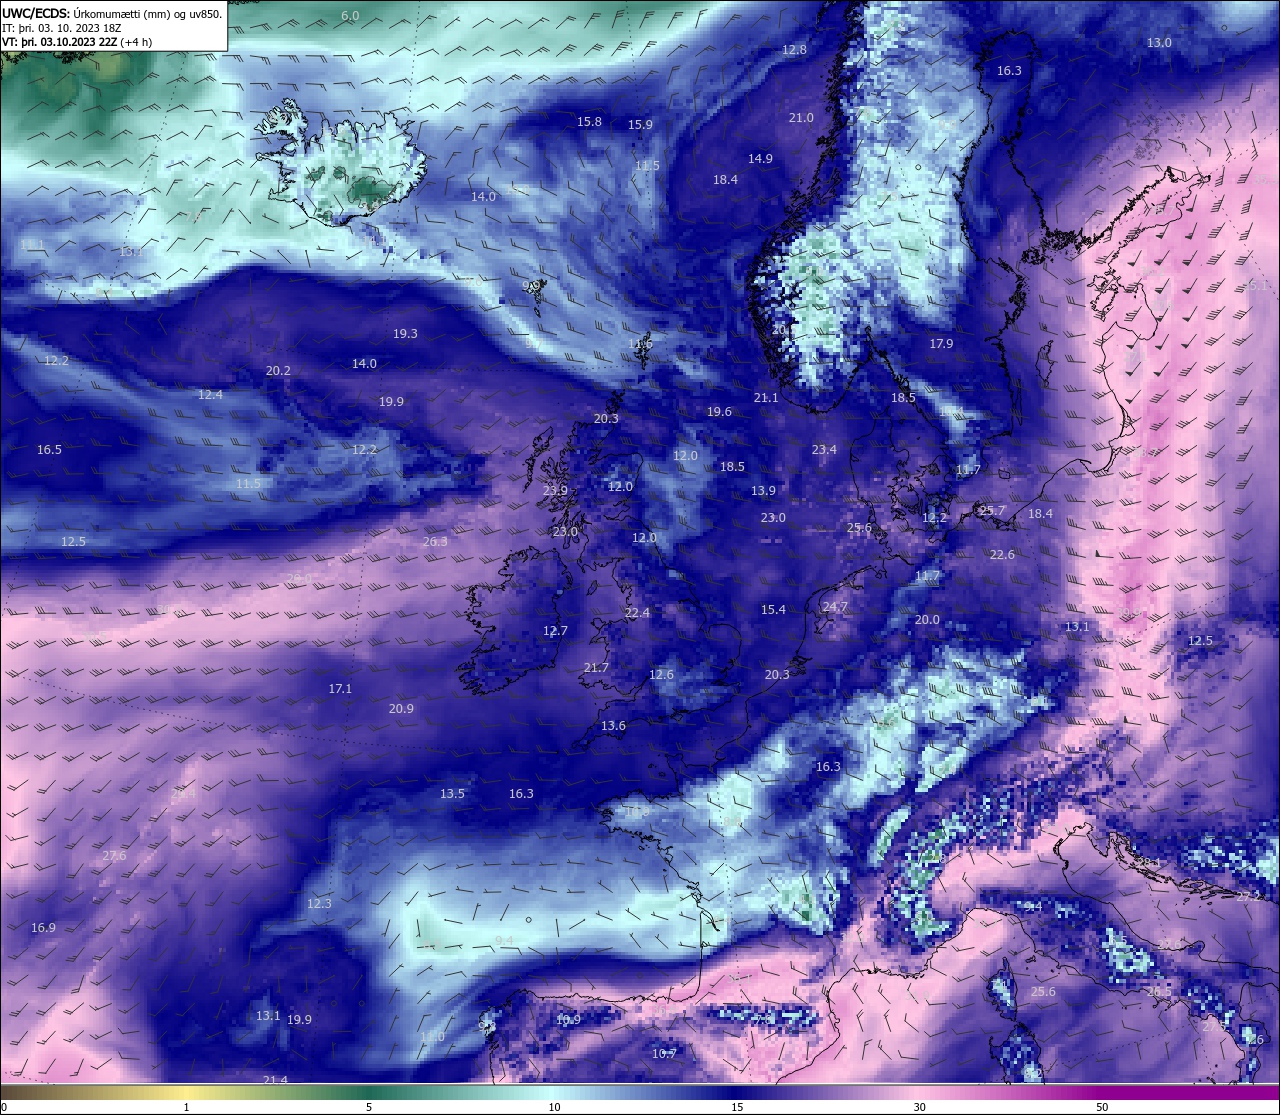This screenshot has width=1280, height=1115.
Task: Click the 27.2 value label
Action: click(1249, 897)
